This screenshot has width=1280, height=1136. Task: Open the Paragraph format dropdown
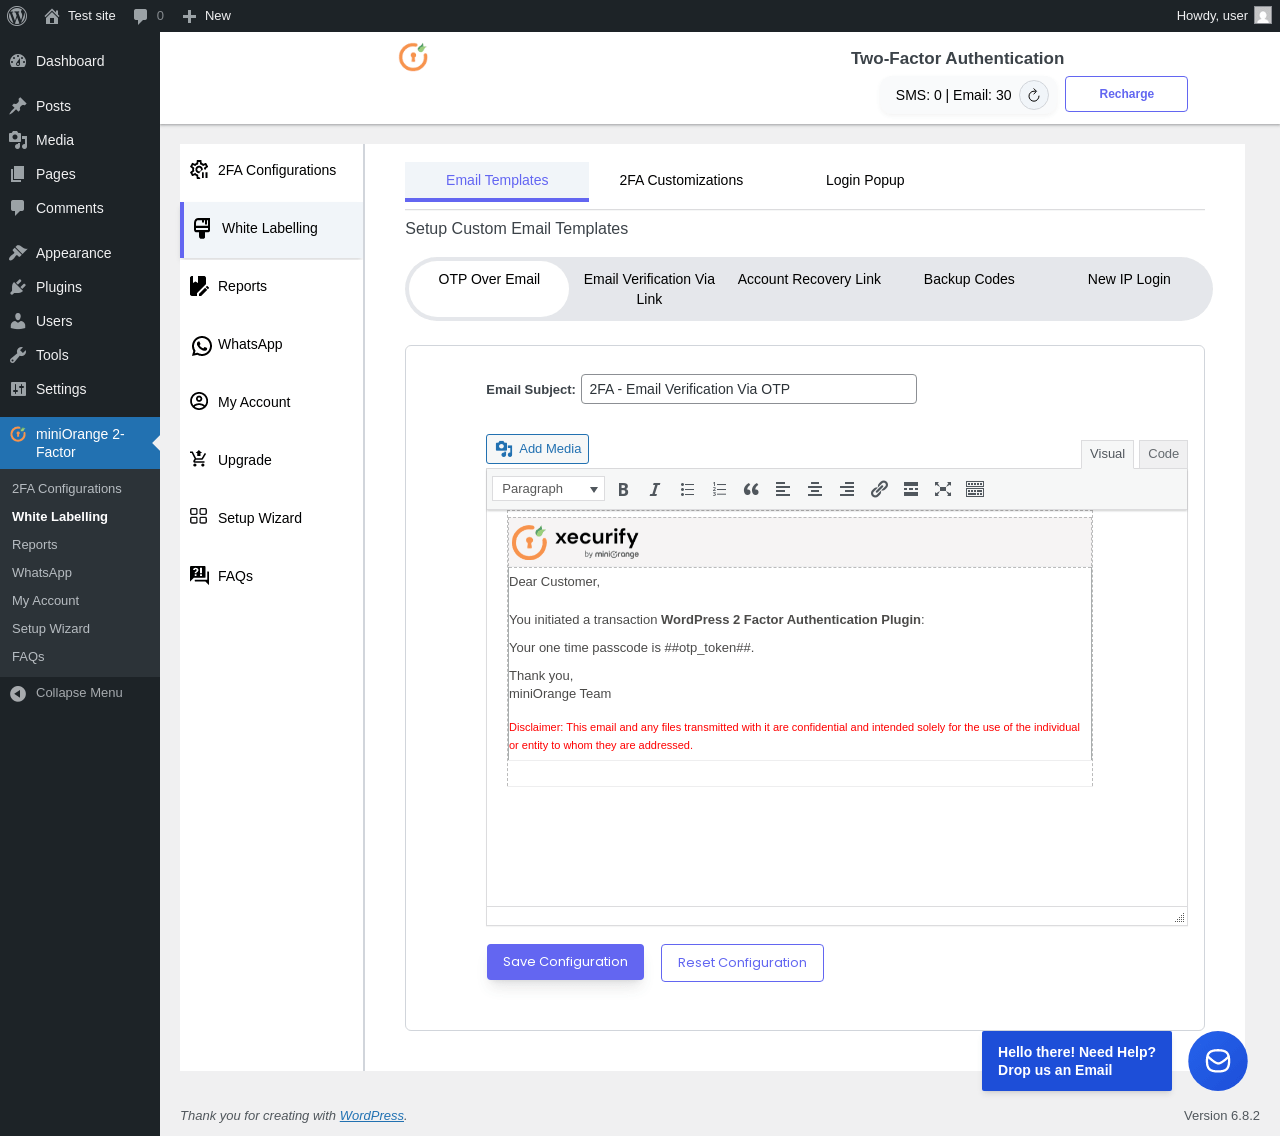(548, 489)
